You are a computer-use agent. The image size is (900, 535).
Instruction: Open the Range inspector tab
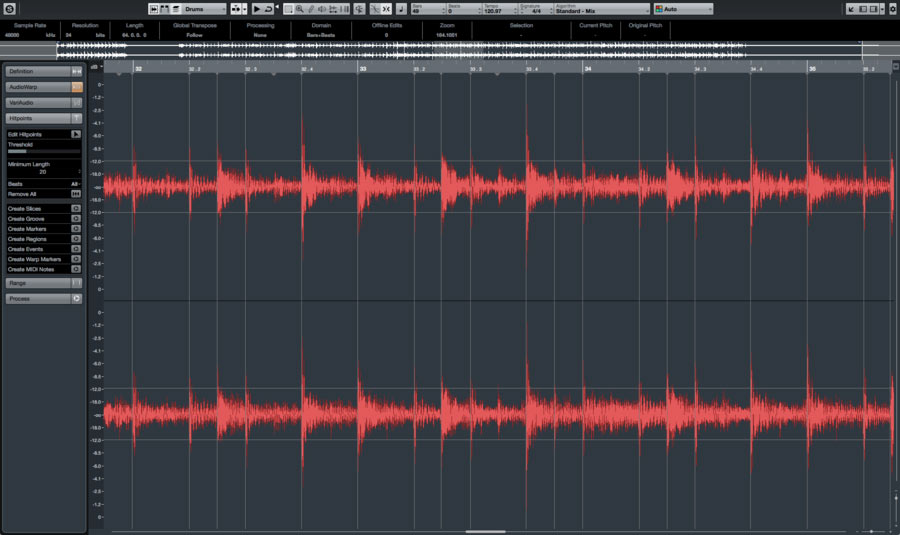[38, 283]
